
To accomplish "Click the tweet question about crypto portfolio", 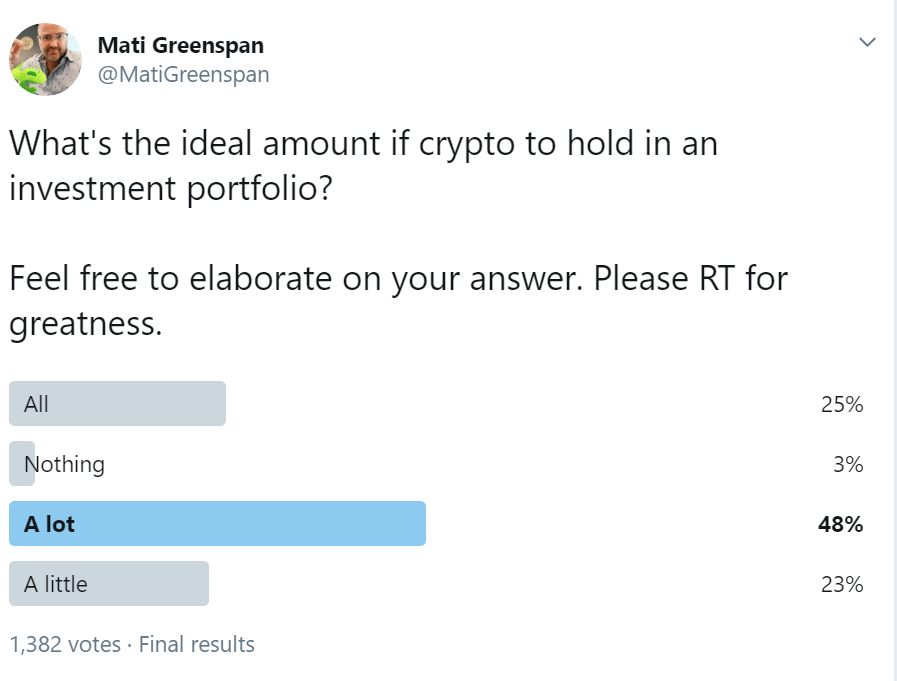I will 363,165.
